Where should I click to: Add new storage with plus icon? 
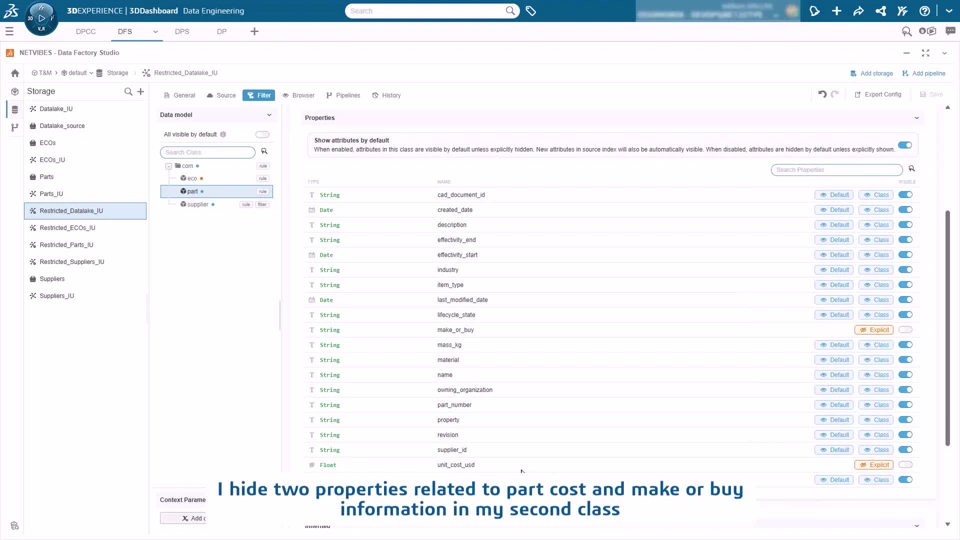[x=140, y=91]
